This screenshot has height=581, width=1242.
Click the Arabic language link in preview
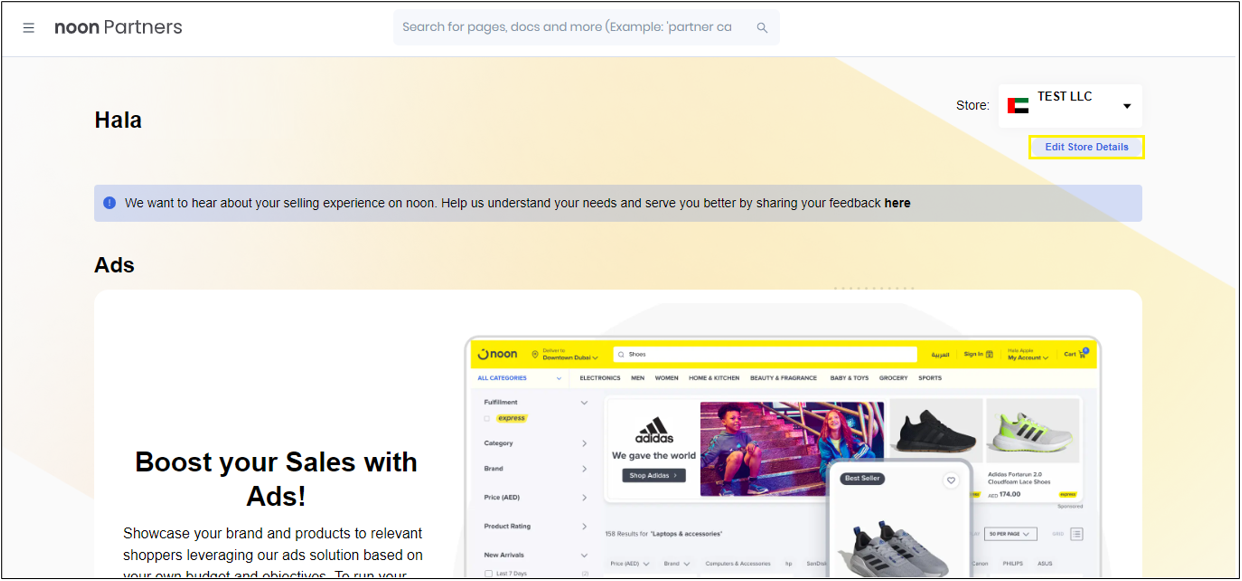pyautogui.click(x=940, y=355)
